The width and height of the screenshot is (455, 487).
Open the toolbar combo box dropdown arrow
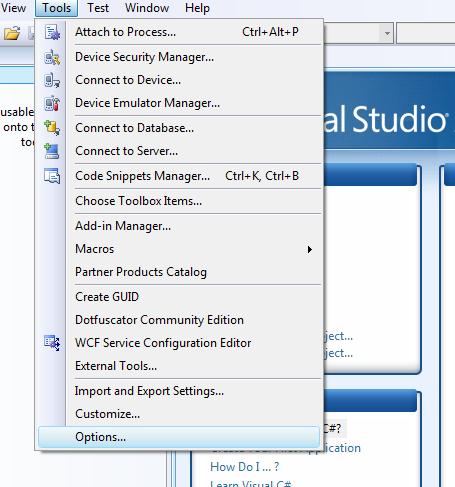387,33
